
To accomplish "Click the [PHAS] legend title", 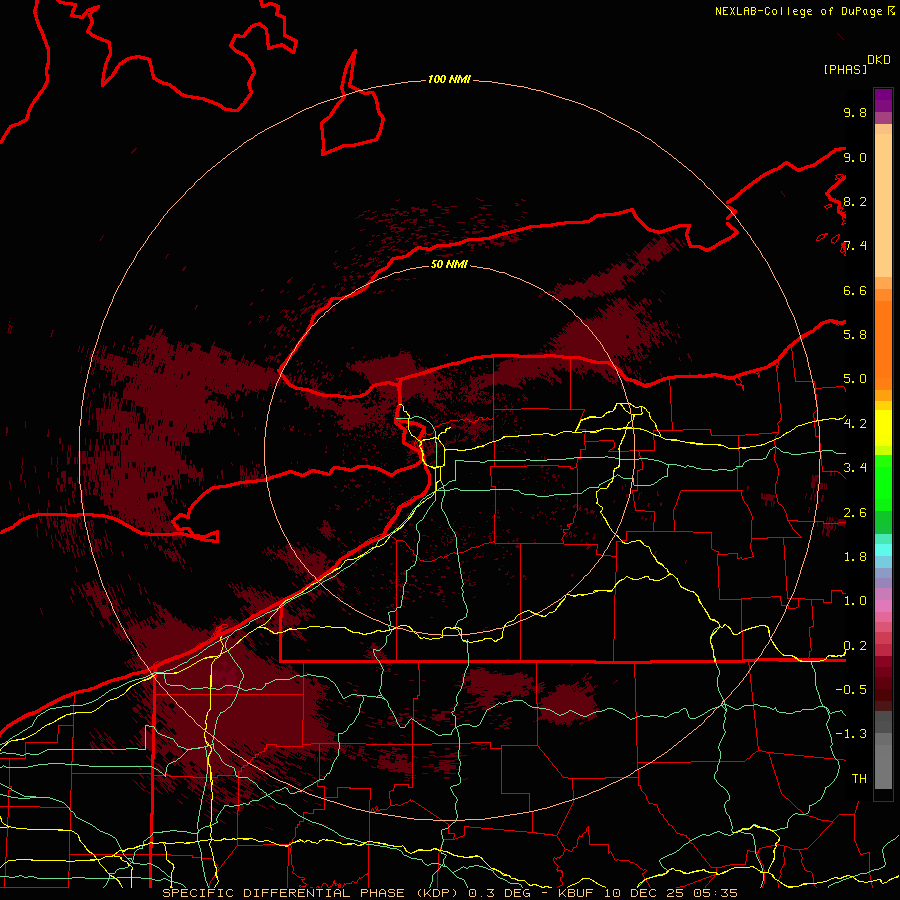I will (845, 70).
